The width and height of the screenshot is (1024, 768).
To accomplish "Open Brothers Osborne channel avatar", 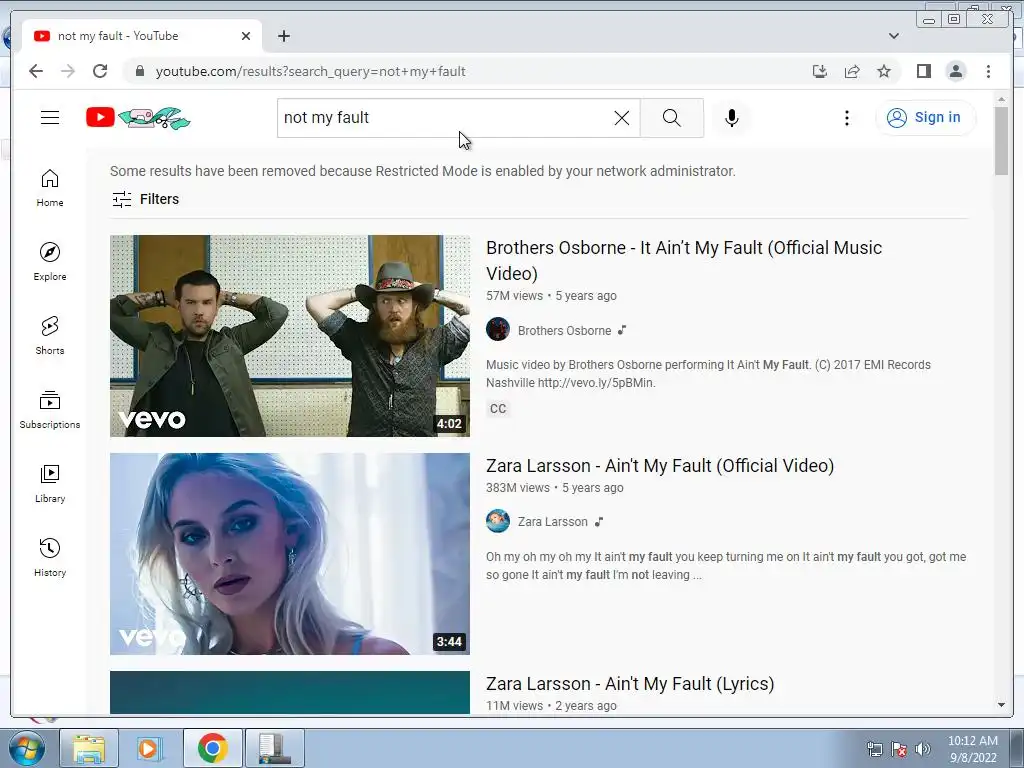I will coord(498,329).
